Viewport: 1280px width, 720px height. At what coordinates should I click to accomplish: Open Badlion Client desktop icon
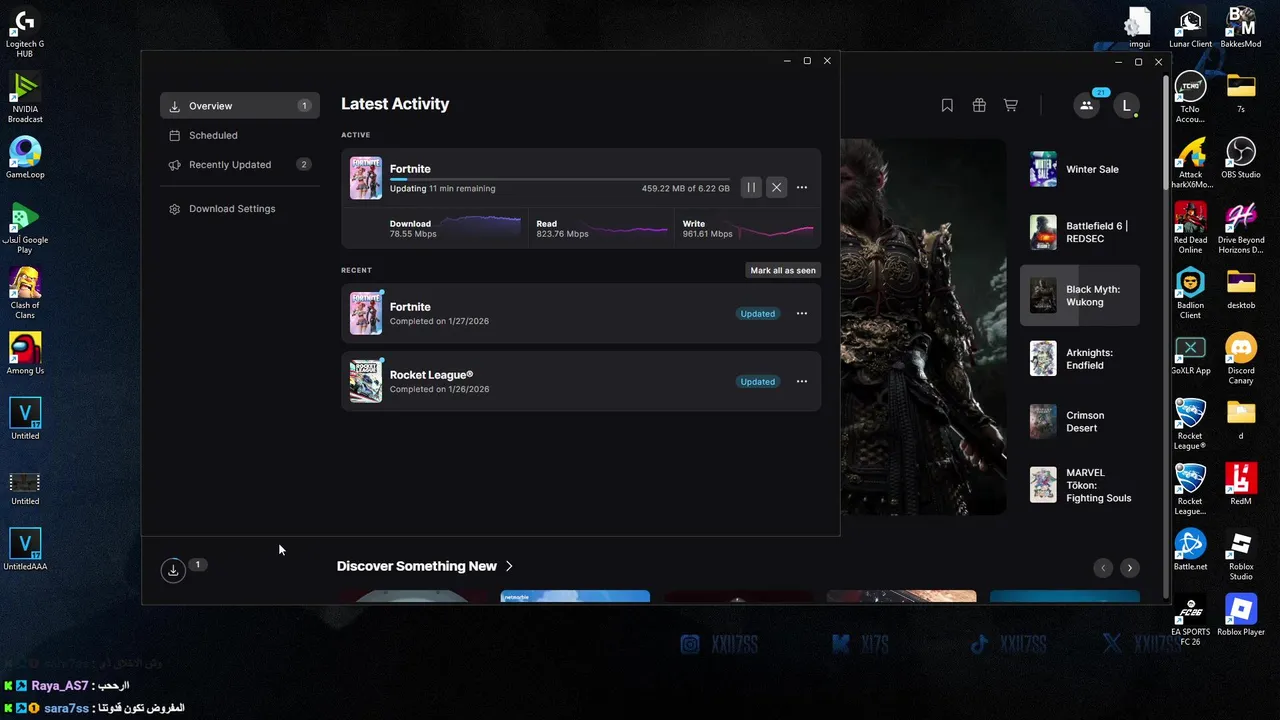click(1190, 293)
